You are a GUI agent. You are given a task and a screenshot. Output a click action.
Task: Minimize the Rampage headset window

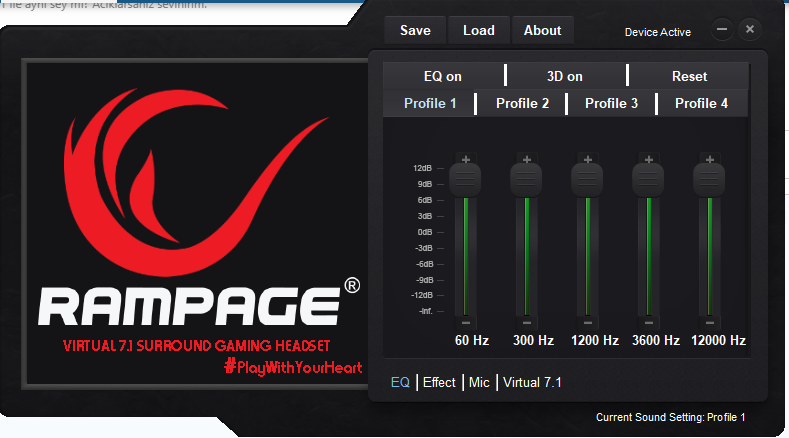click(x=722, y=30)
